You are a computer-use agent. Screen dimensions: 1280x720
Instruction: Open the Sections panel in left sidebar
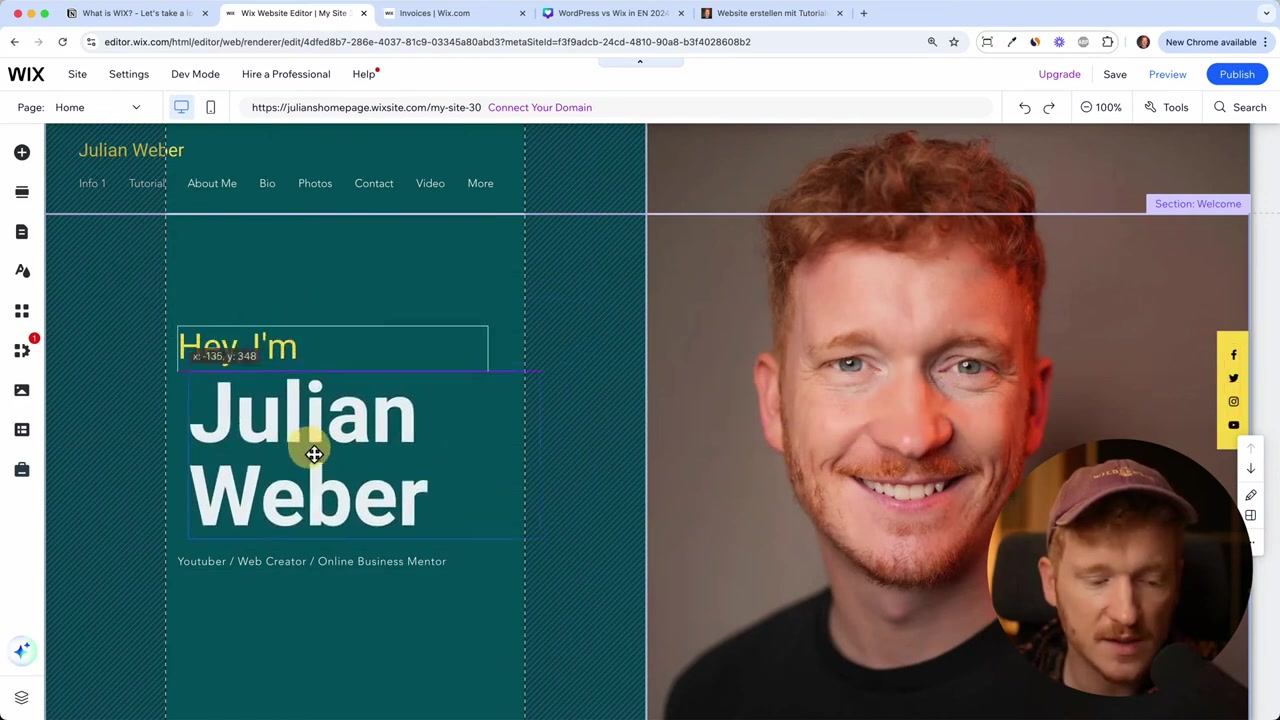click(22, 192)
